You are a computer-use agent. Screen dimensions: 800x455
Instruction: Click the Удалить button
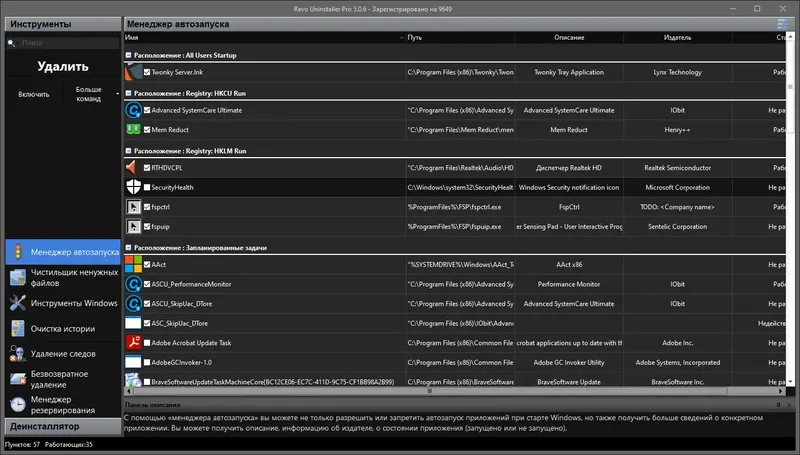coord(63,66)
